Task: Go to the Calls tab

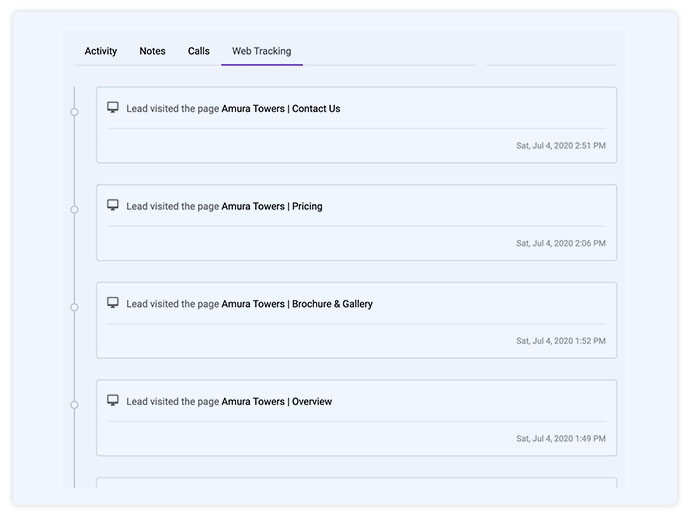Action: 199,51
